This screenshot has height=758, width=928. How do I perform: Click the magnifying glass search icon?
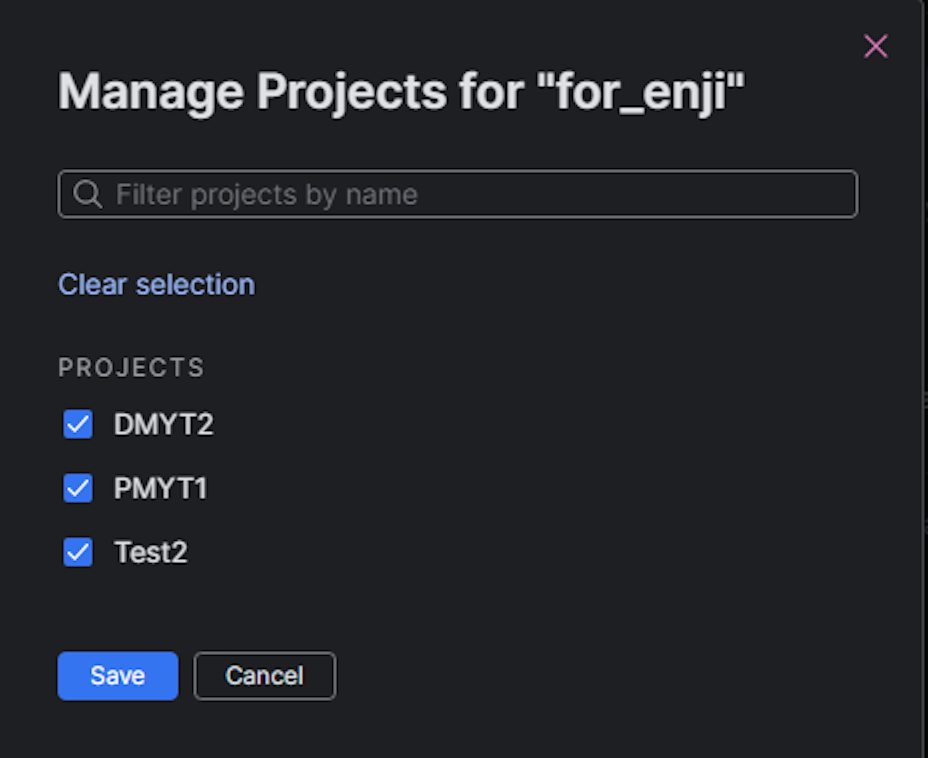pyautogui.click(x=88, y=194)
